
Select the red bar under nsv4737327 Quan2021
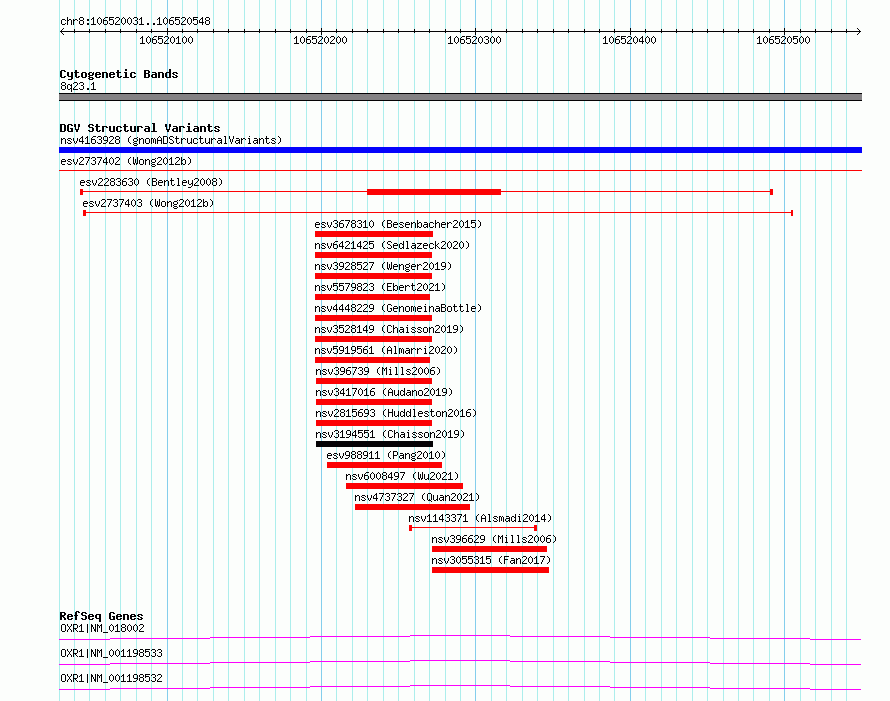point(412,507)
